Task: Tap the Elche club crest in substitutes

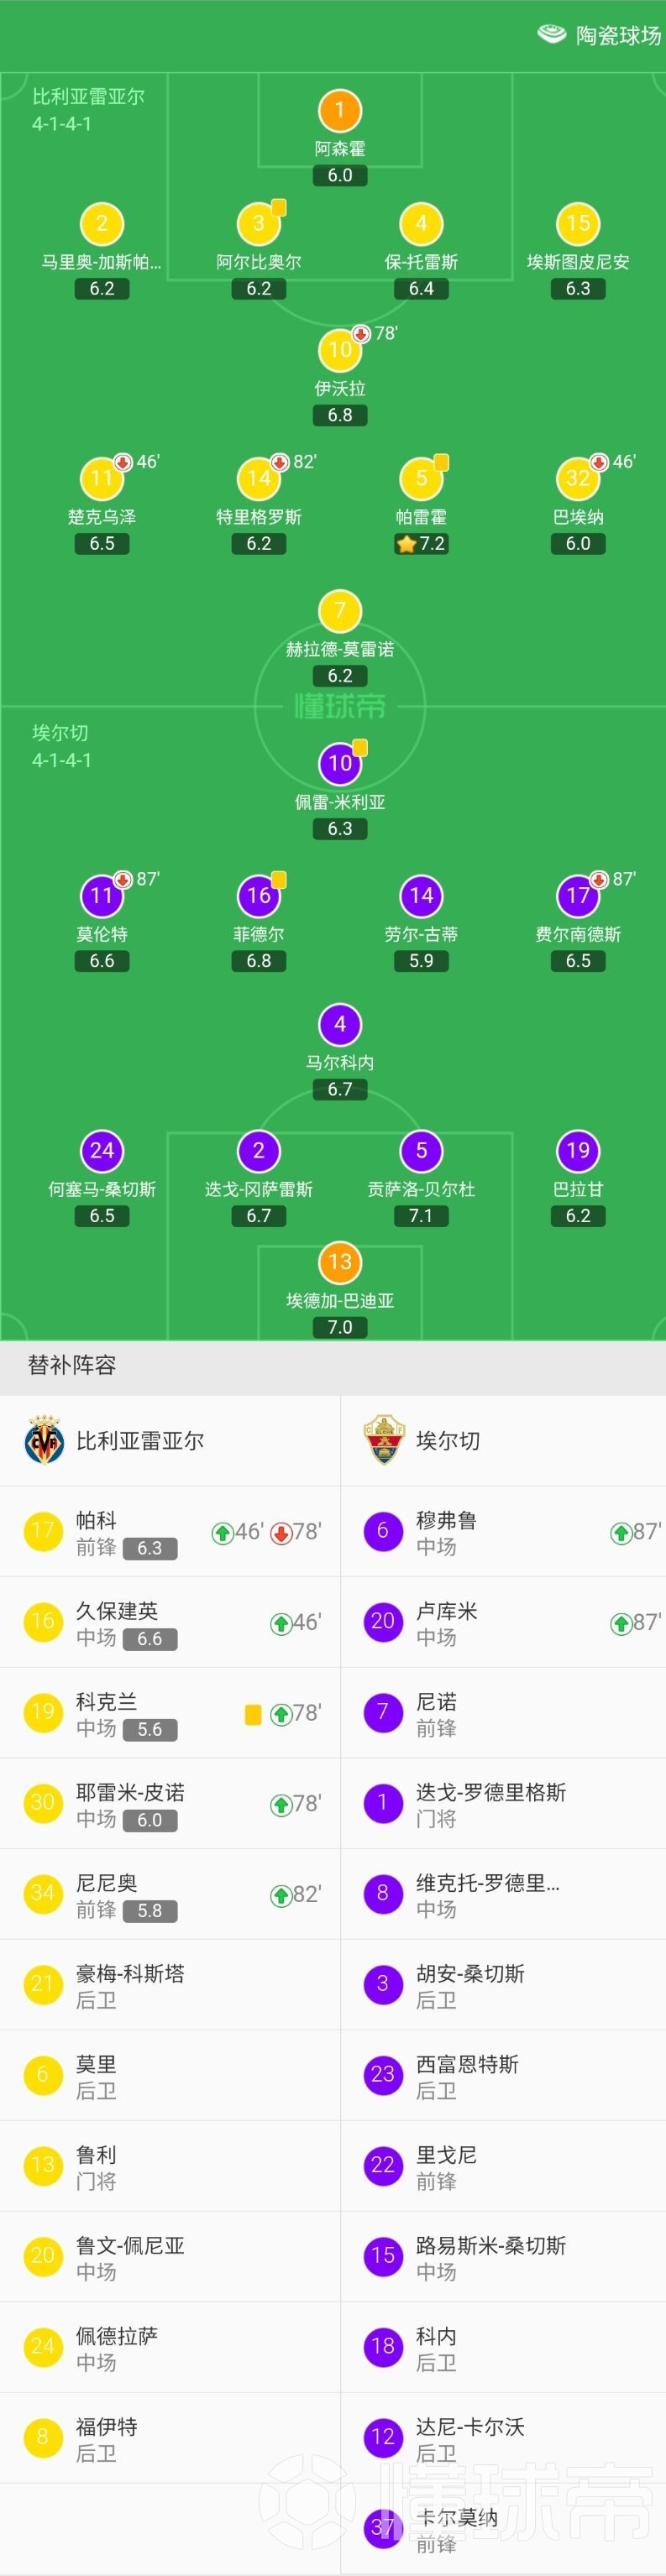Action: click(x=383, y=1440)
